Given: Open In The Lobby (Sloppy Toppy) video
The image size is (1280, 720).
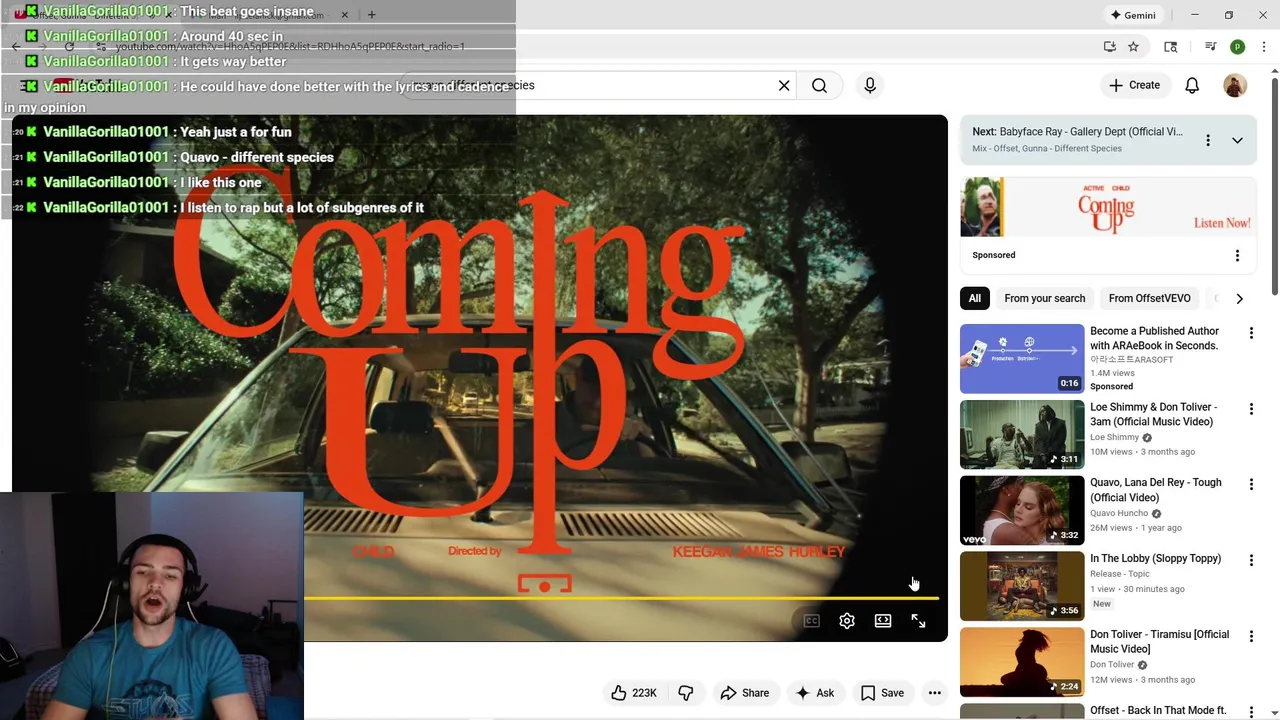Looking at the screenshot, I should pos(1155,558).
